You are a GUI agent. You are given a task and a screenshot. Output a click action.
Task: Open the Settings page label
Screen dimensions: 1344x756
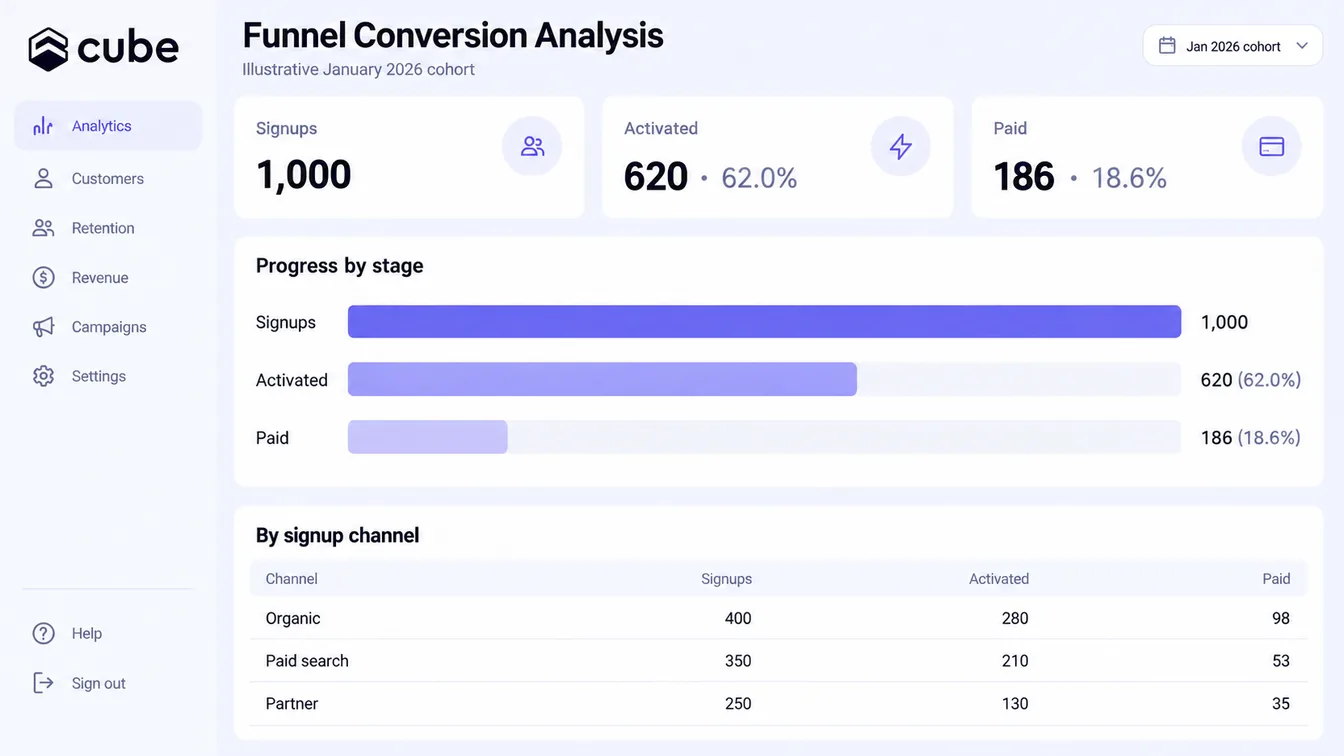coord(99,376)
